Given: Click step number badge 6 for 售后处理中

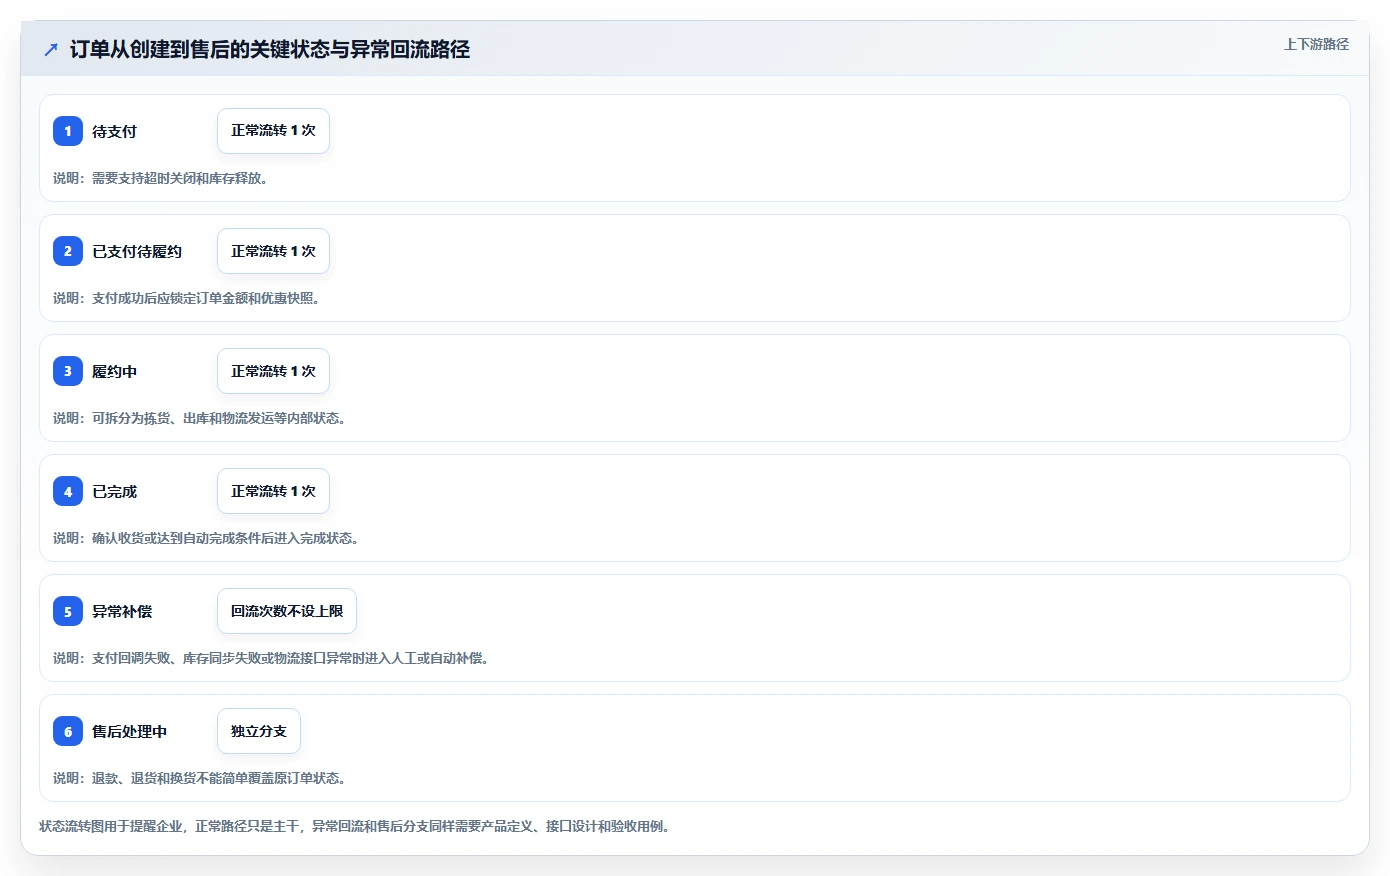Looking at the screenshot, I should coord(68,731).
